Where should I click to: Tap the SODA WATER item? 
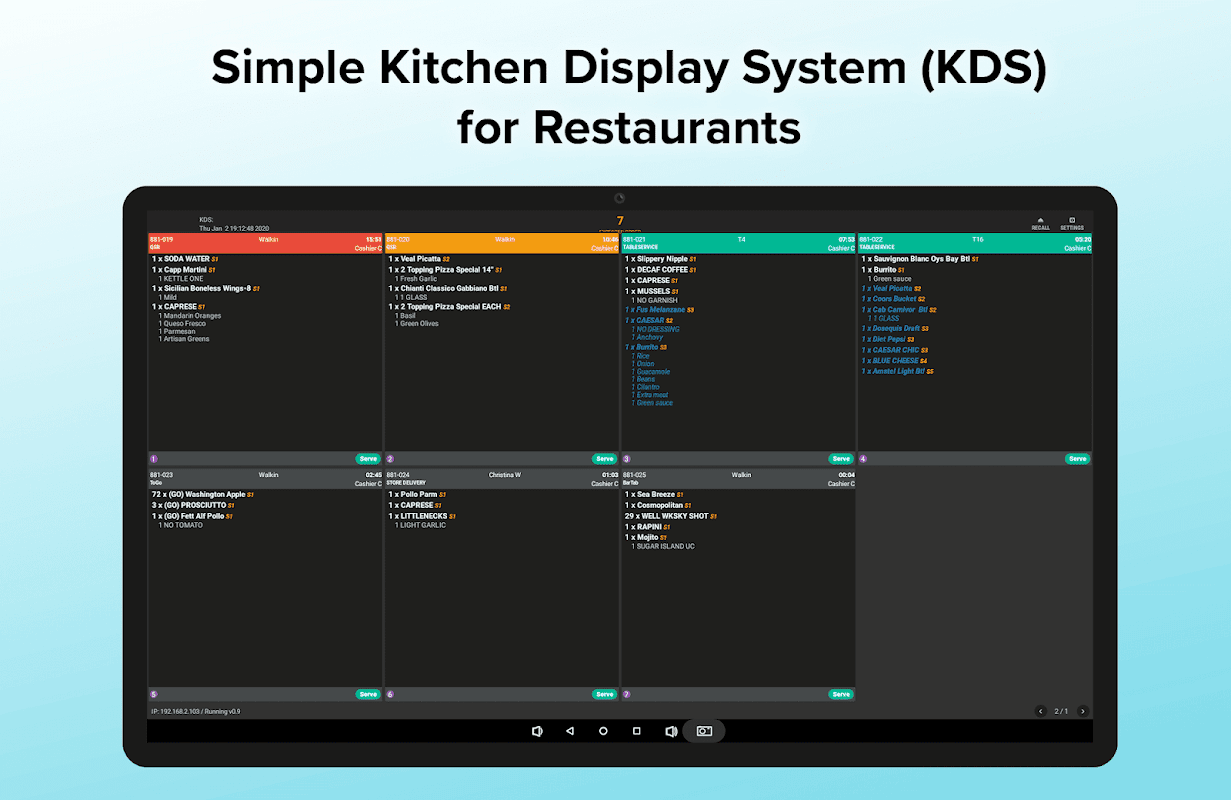(x=185, y=259)
